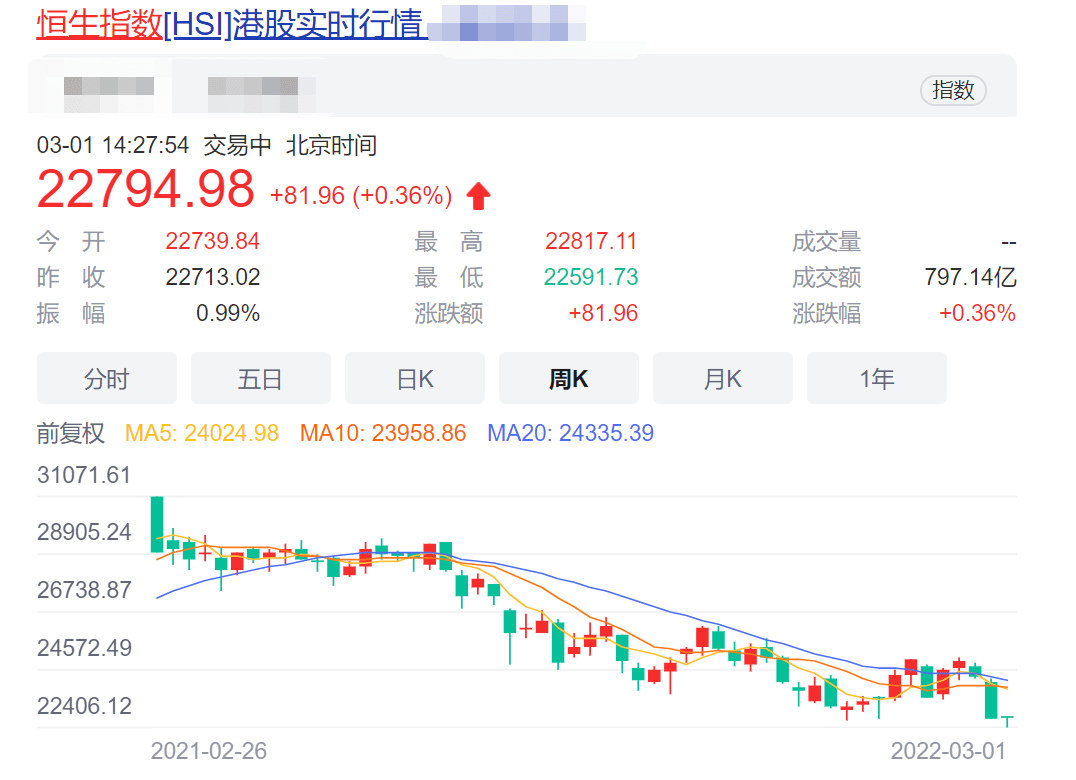
Task: Click the red up arrow beside the price
Action: (x=479, y=194)
